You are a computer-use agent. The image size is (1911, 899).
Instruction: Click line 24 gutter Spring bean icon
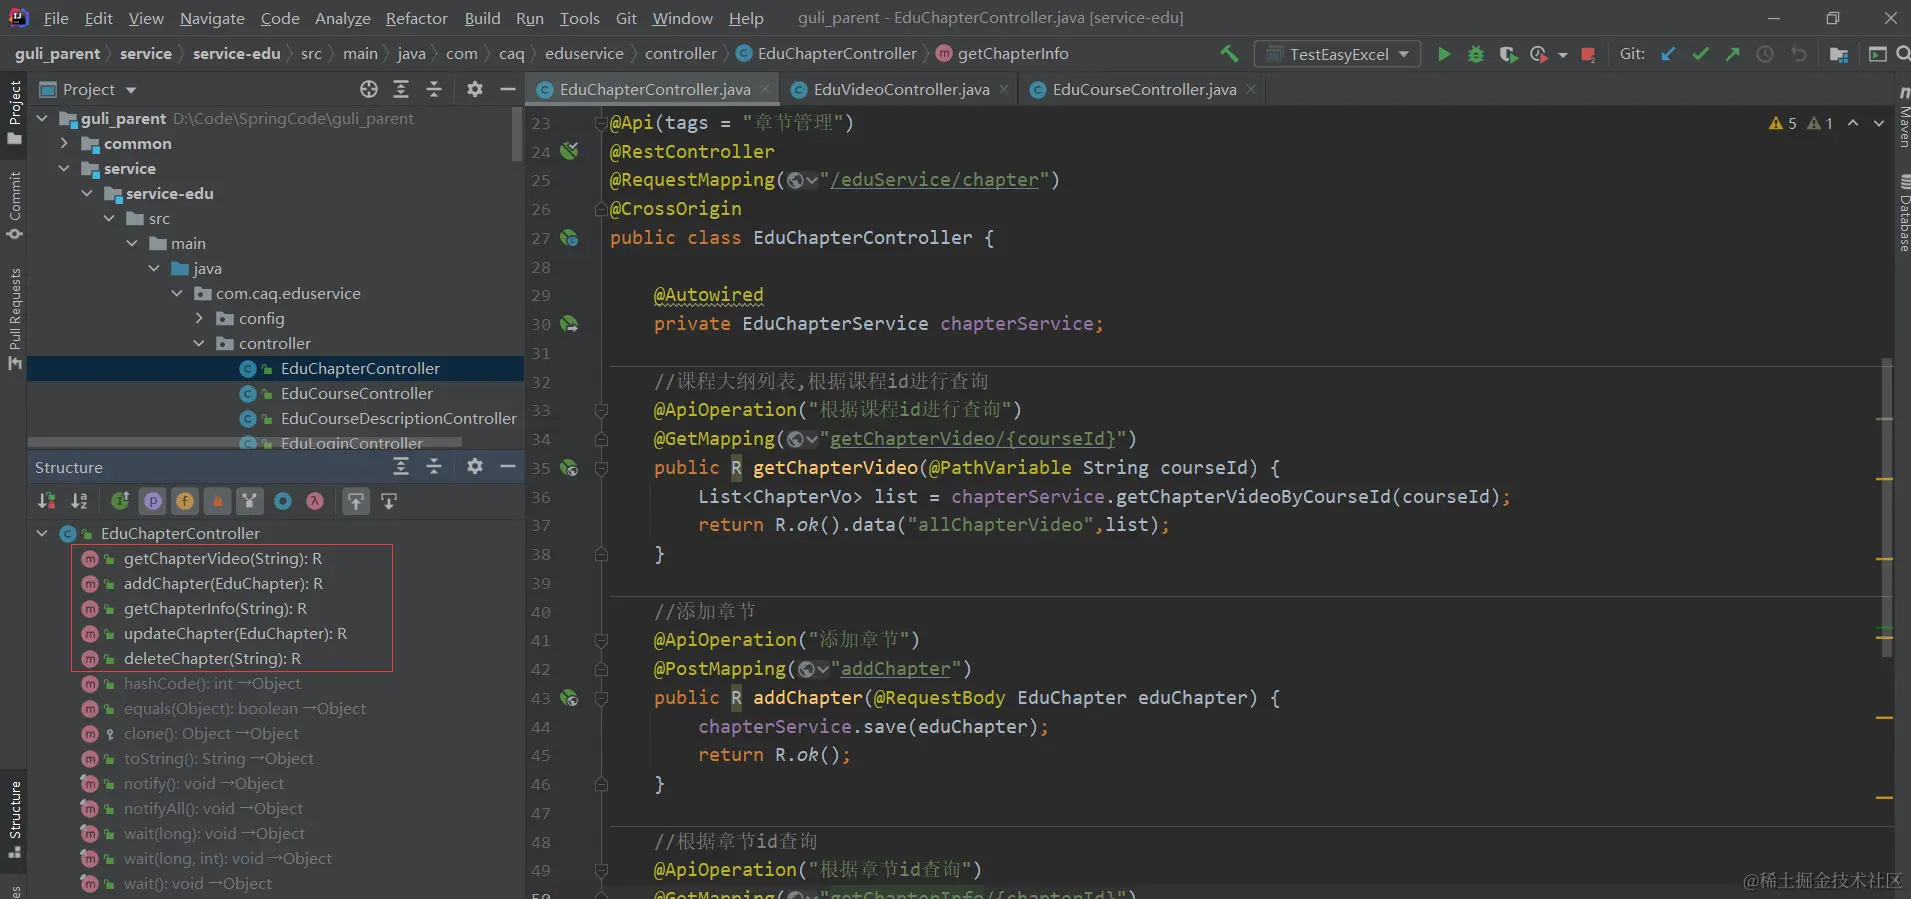569,151
